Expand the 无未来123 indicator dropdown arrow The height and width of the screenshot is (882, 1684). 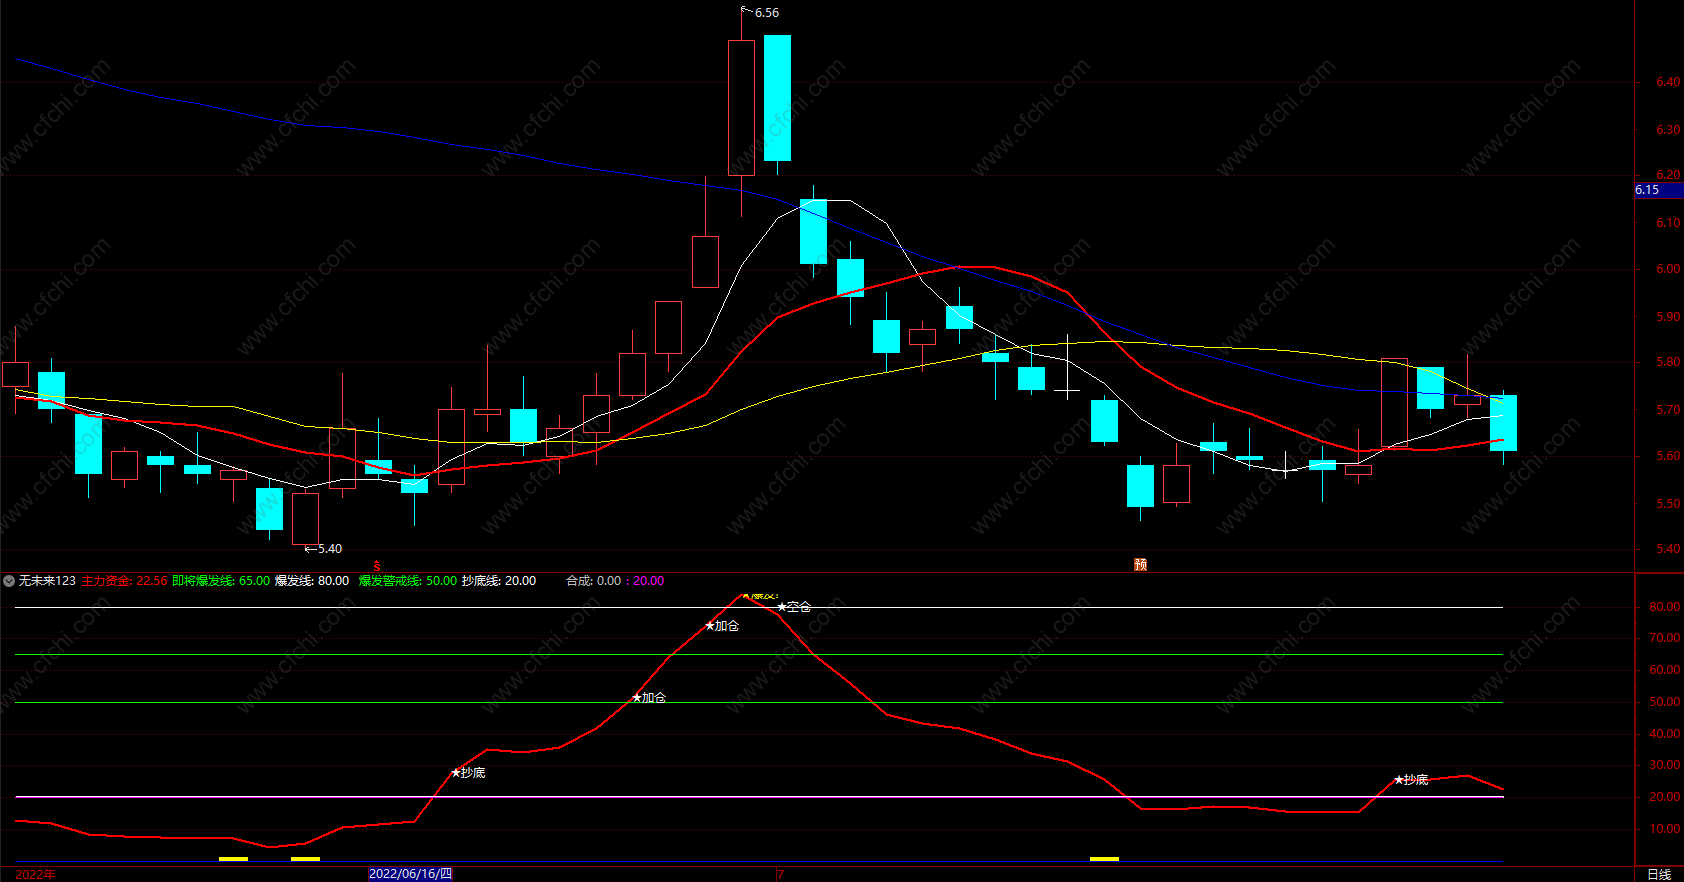click(9, 581)
